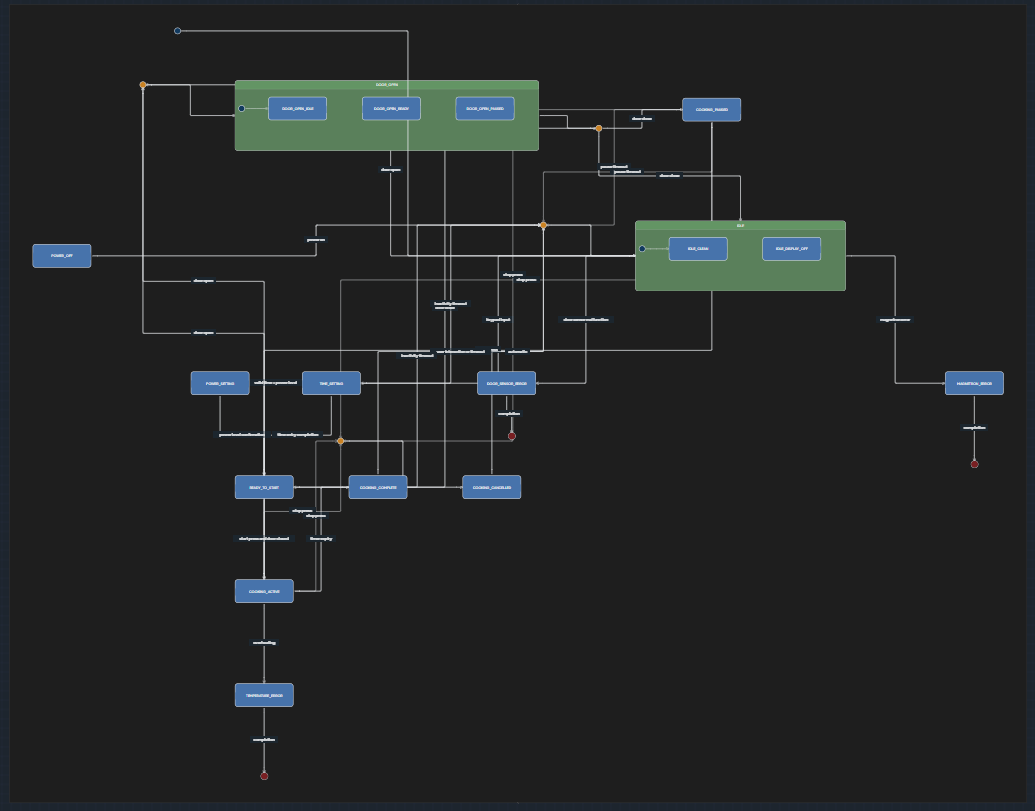
Task: Click the red final state below TEMPERATURE_ERROR
Action: coord(264,776)
